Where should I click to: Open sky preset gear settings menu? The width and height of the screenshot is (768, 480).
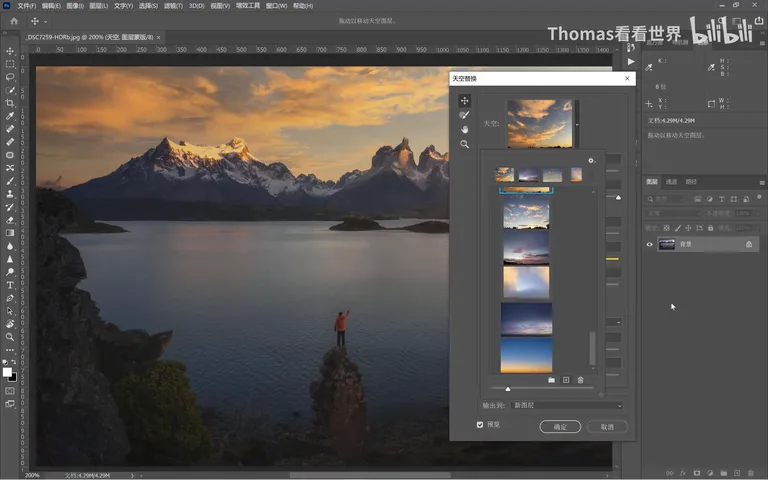click(x=591, y=161)
